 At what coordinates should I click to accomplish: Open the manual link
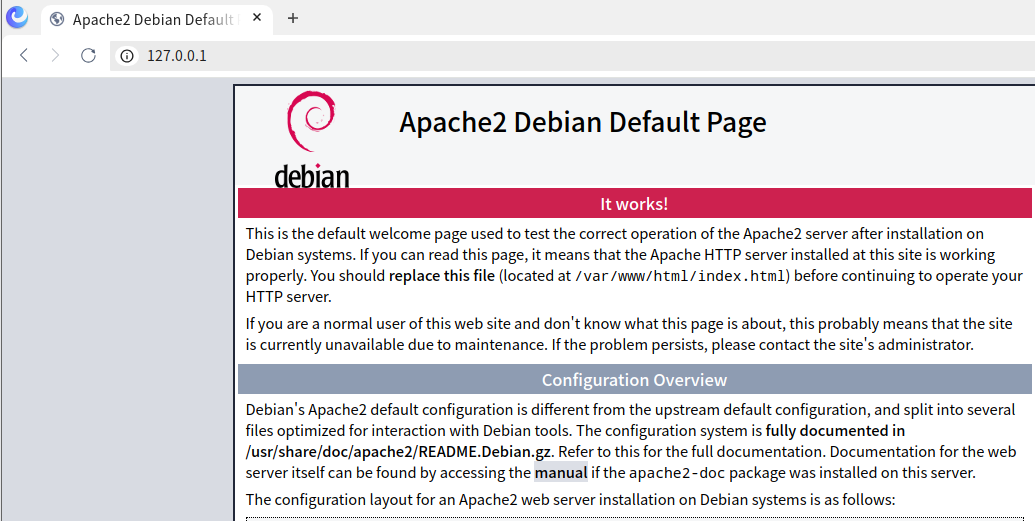(x=561, y=473)
